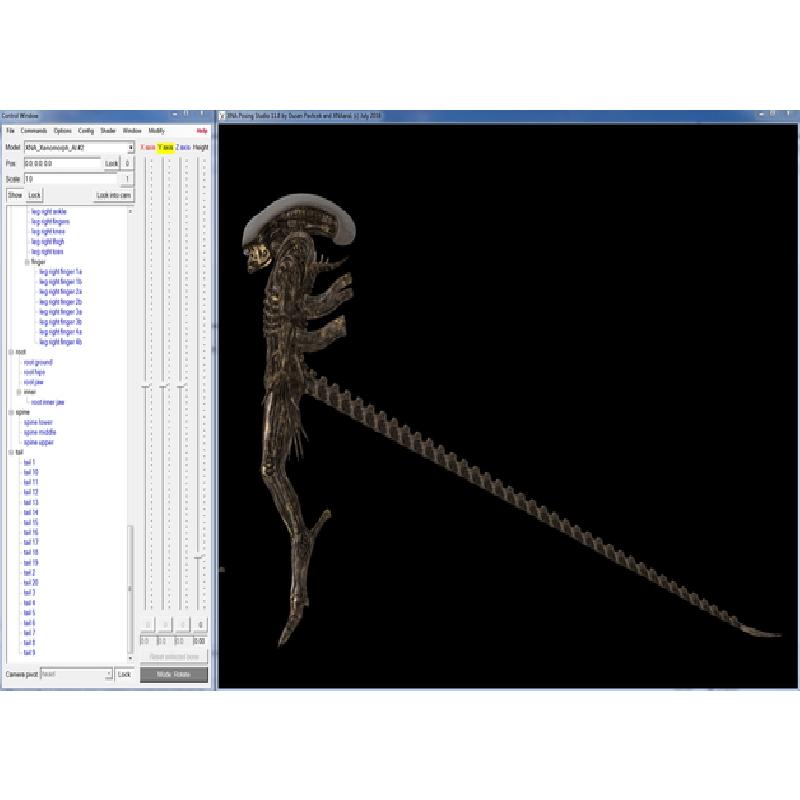Click the reset button under X axis slider
The height and width of the screenshot is (800, 800).
pyautogui.click(x=148, y=625)
